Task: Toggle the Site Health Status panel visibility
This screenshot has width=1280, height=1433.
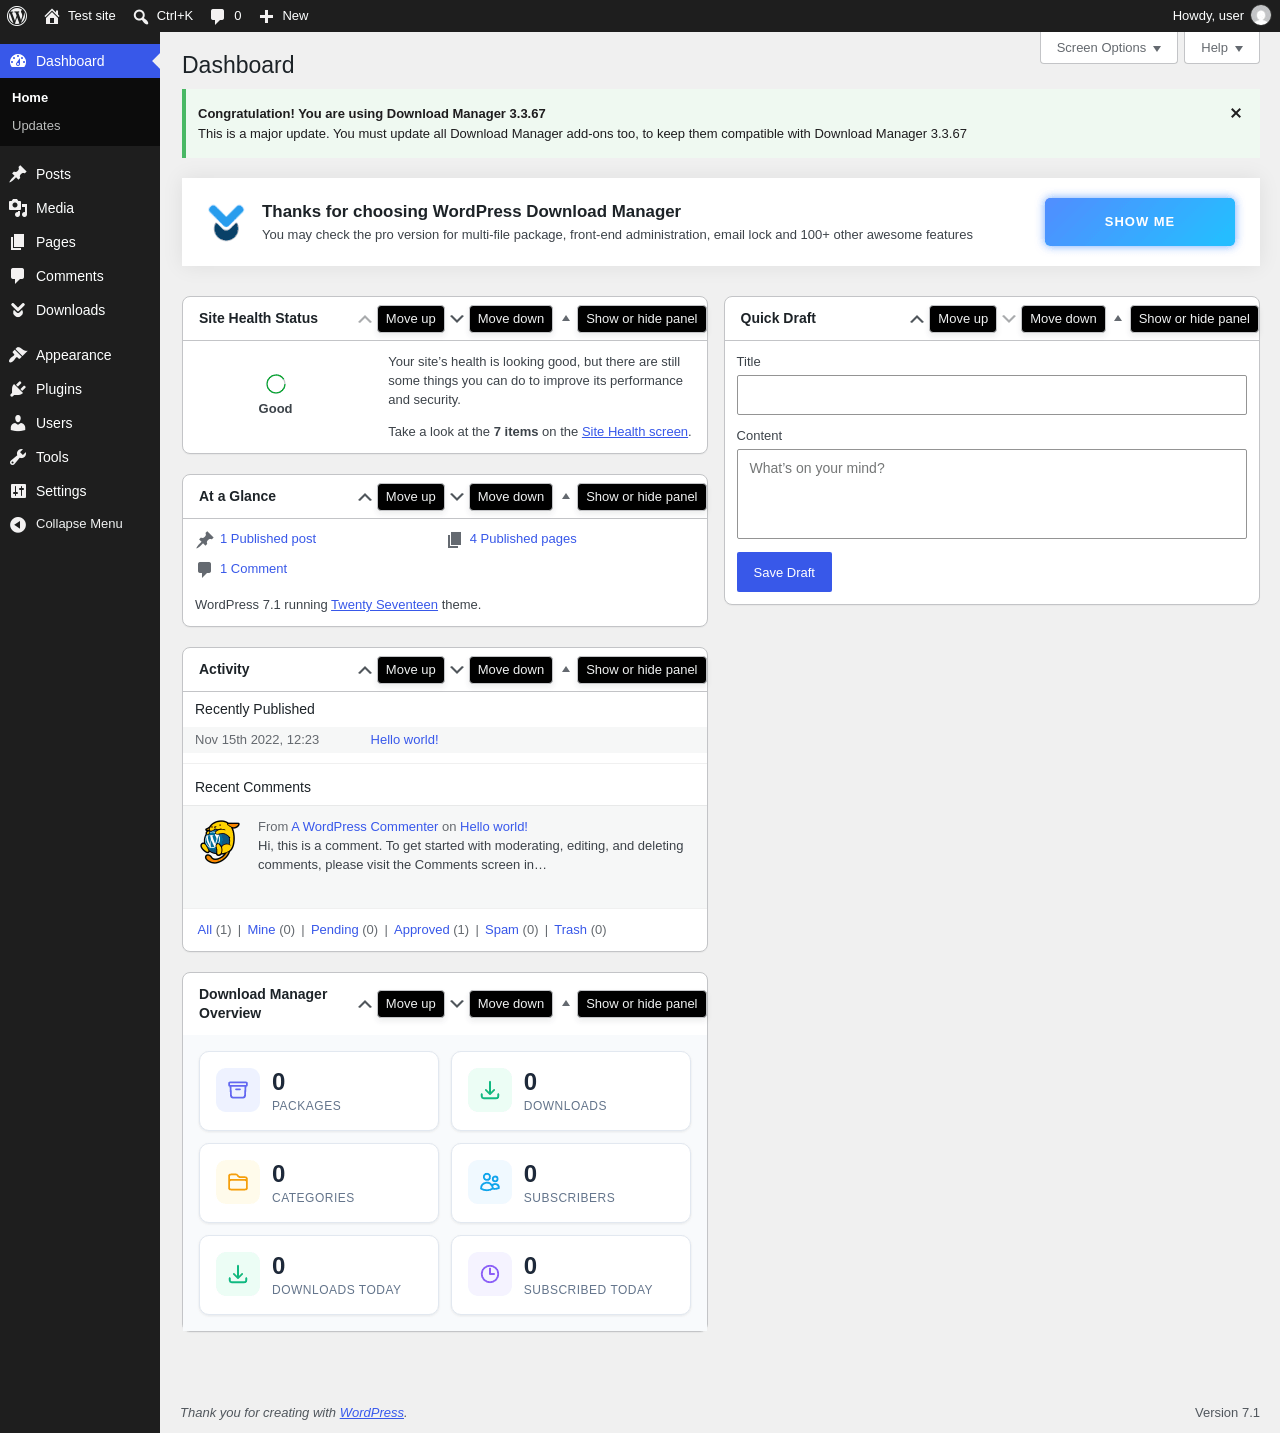Action: click(566, 319)
